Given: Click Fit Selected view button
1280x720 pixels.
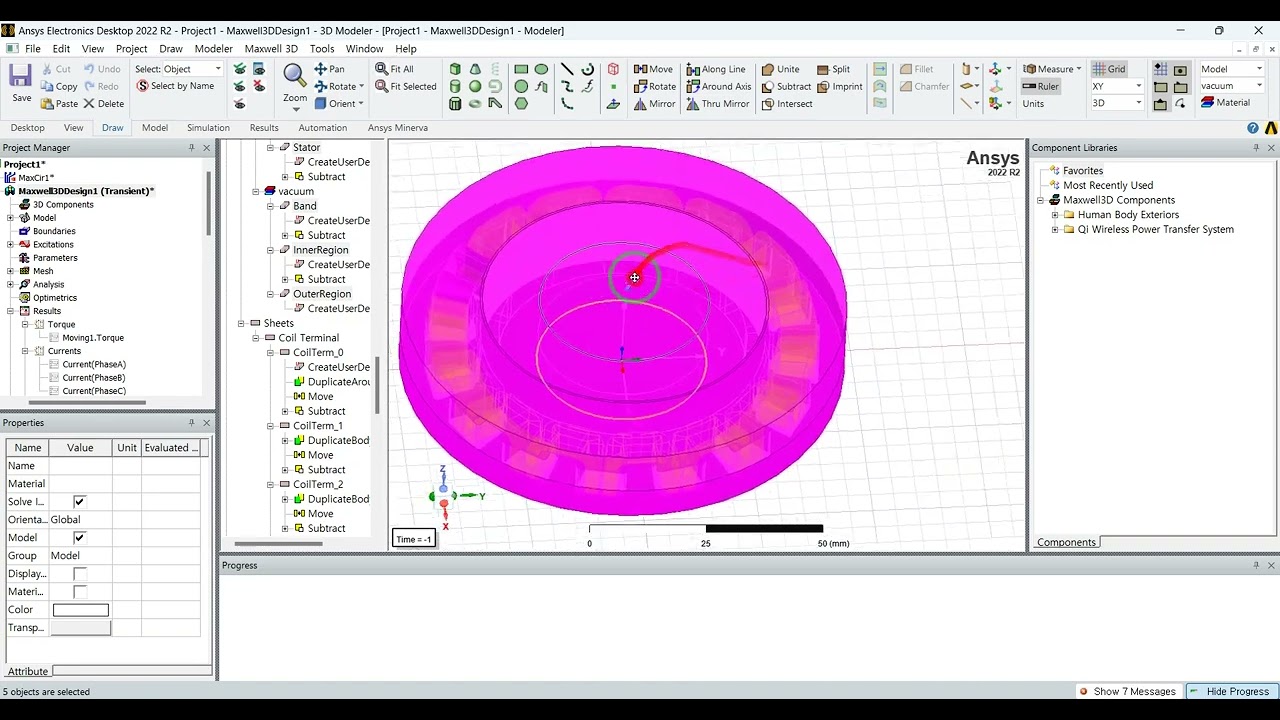Looking at the screenshot, I should click(x=405, y=86).
